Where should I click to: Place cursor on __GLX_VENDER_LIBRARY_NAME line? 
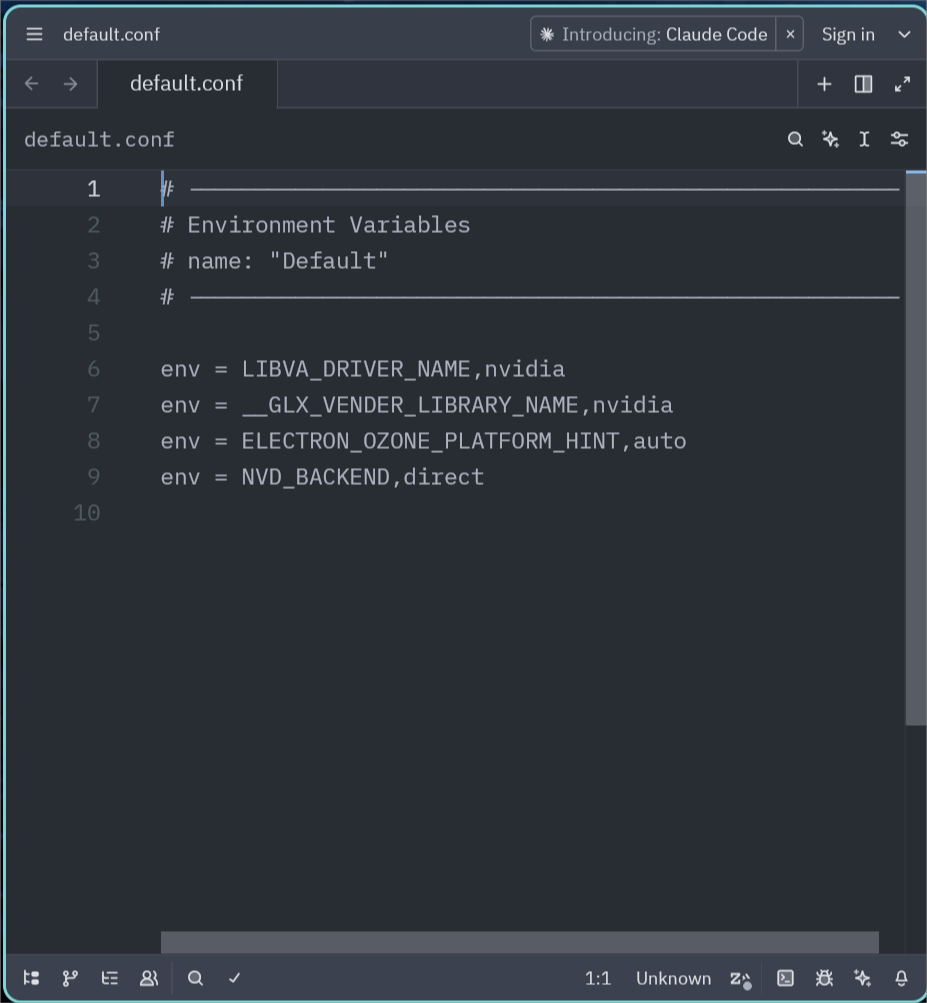point(416,405)
